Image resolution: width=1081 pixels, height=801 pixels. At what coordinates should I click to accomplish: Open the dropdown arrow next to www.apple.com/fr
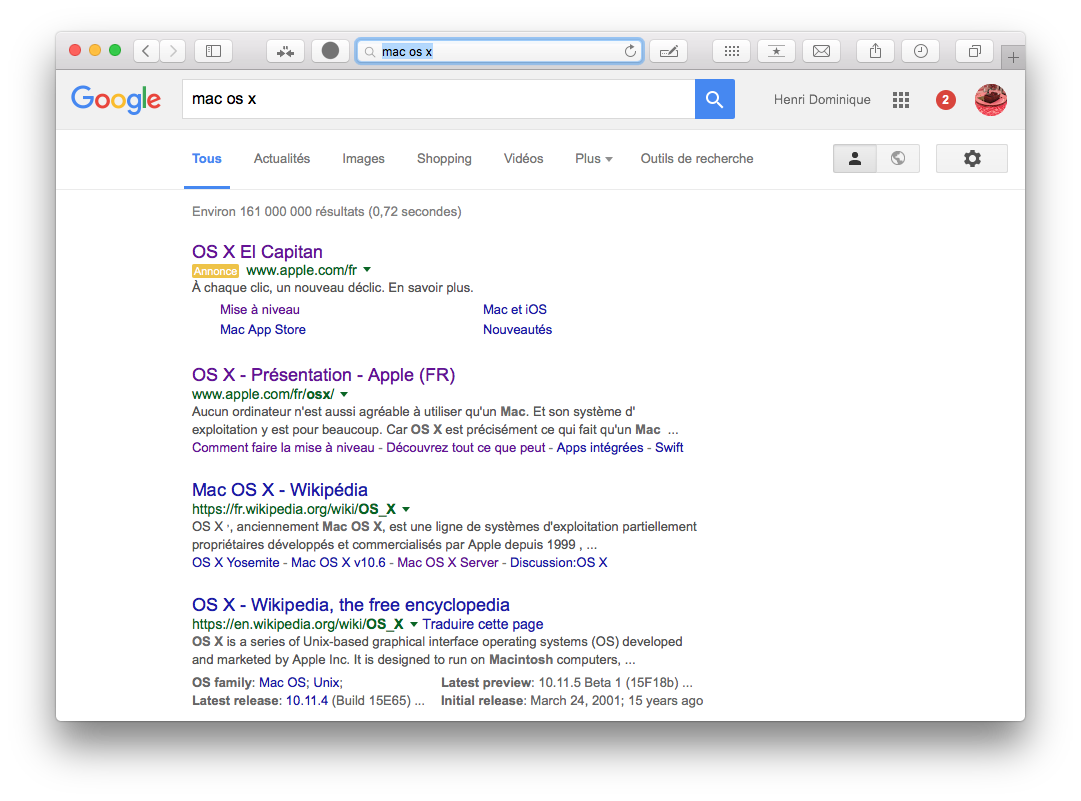[x=367, y=270]
